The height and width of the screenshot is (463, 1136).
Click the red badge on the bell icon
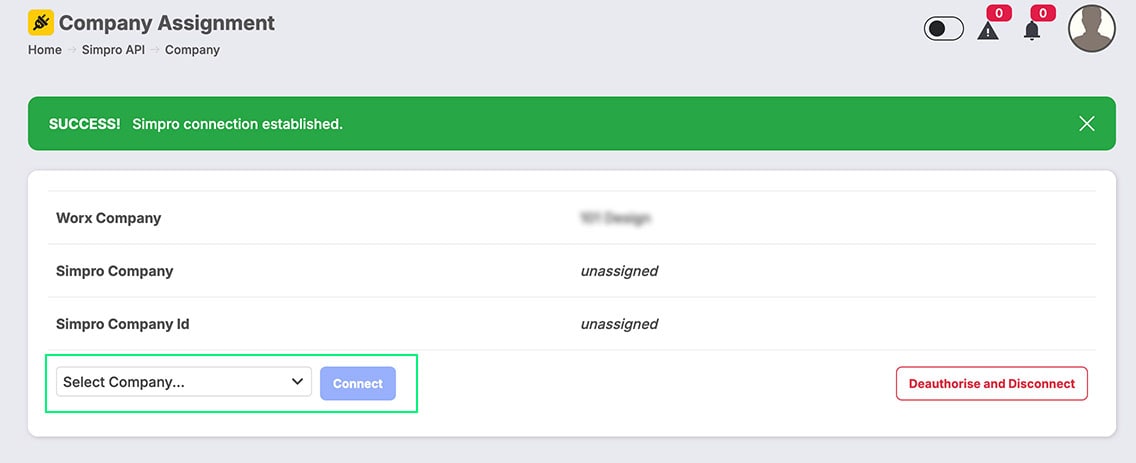[1043, 13]
